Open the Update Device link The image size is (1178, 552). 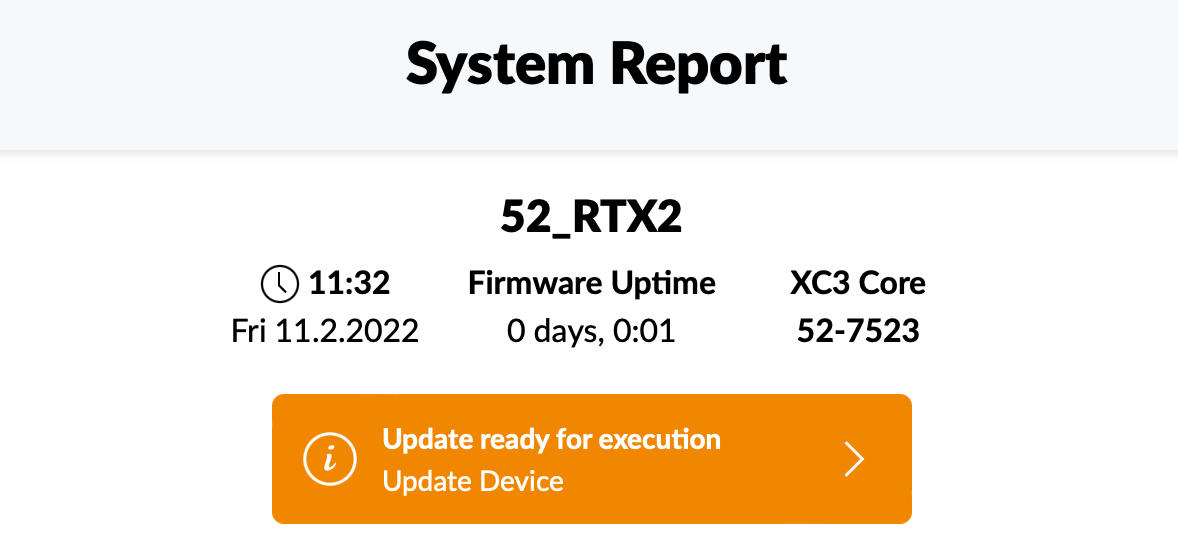tap(473, 481)
